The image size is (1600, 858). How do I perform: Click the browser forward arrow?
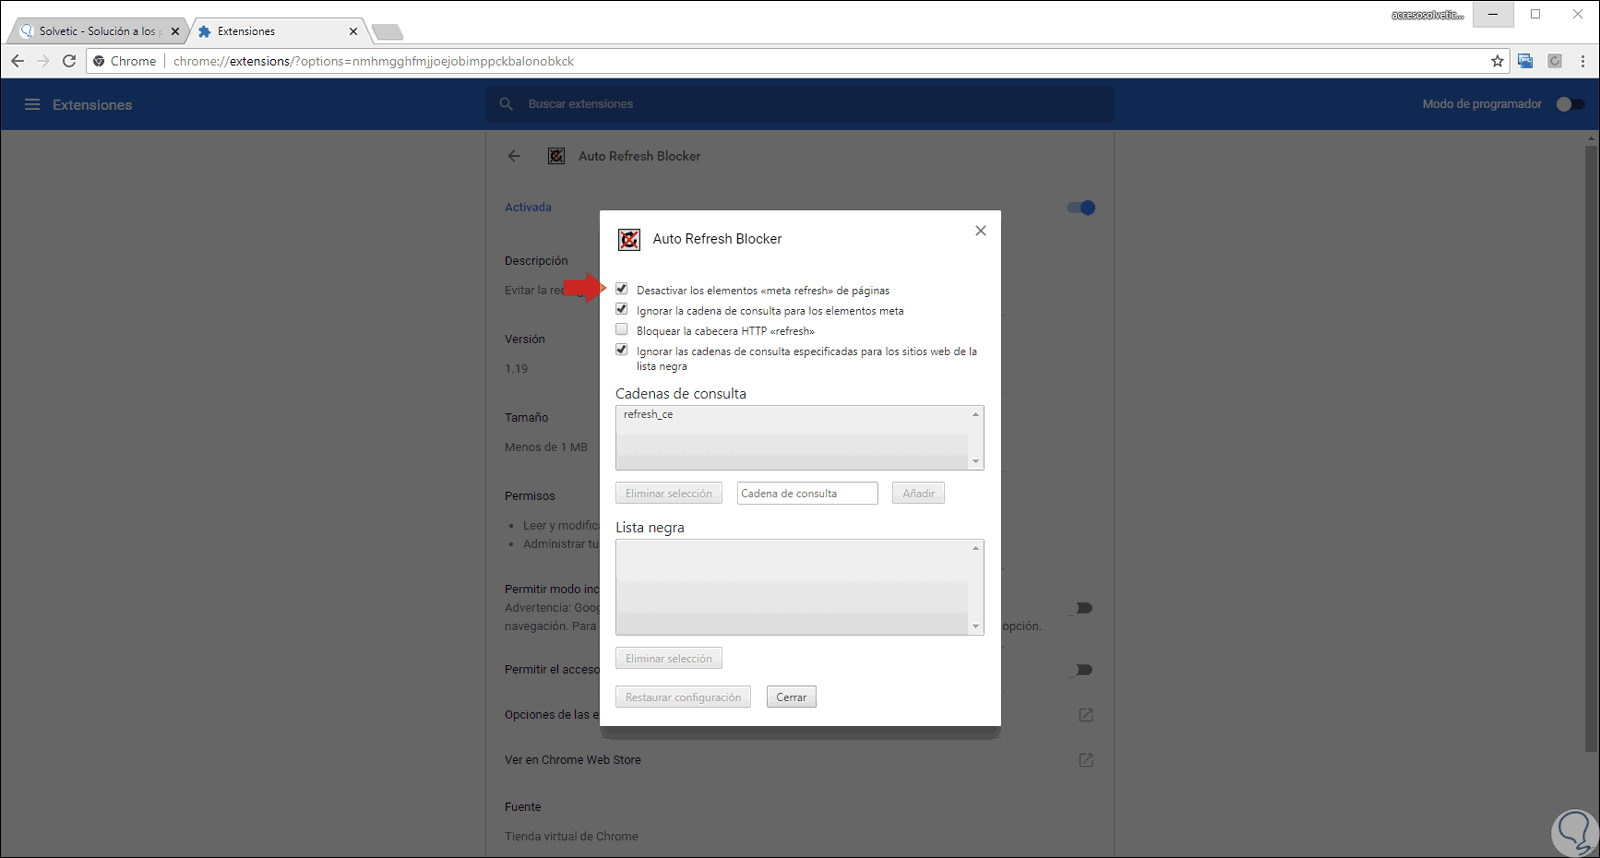pyautogui.click(x=43, y=61)
